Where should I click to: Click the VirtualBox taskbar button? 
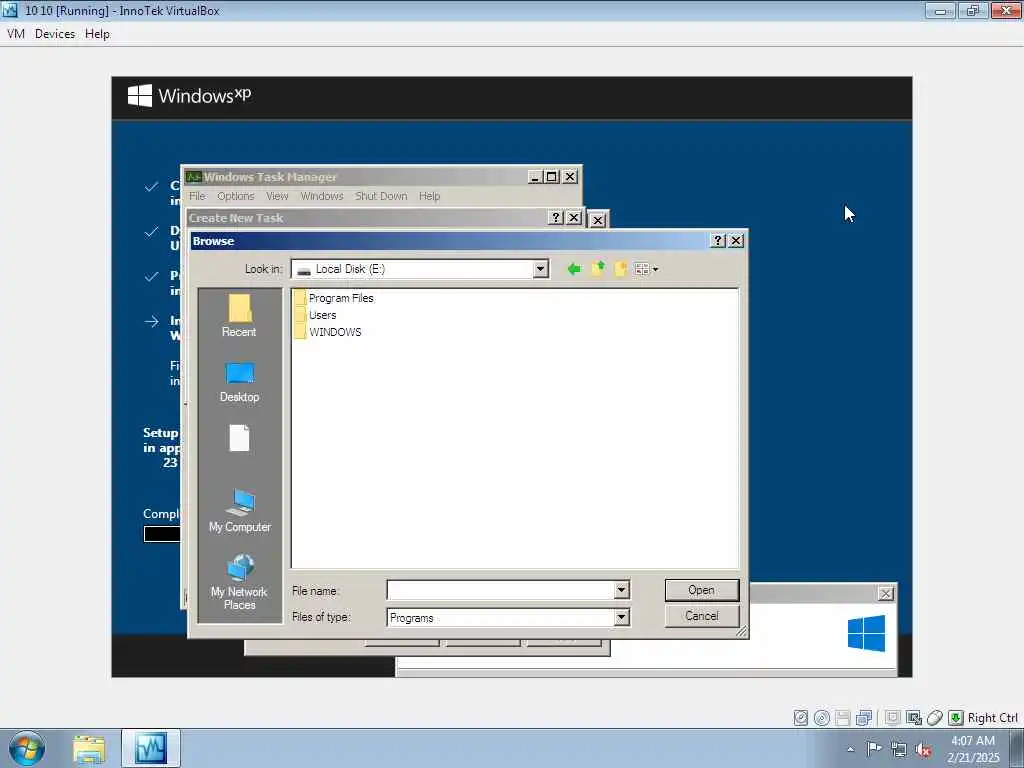(x=151, y=749)
